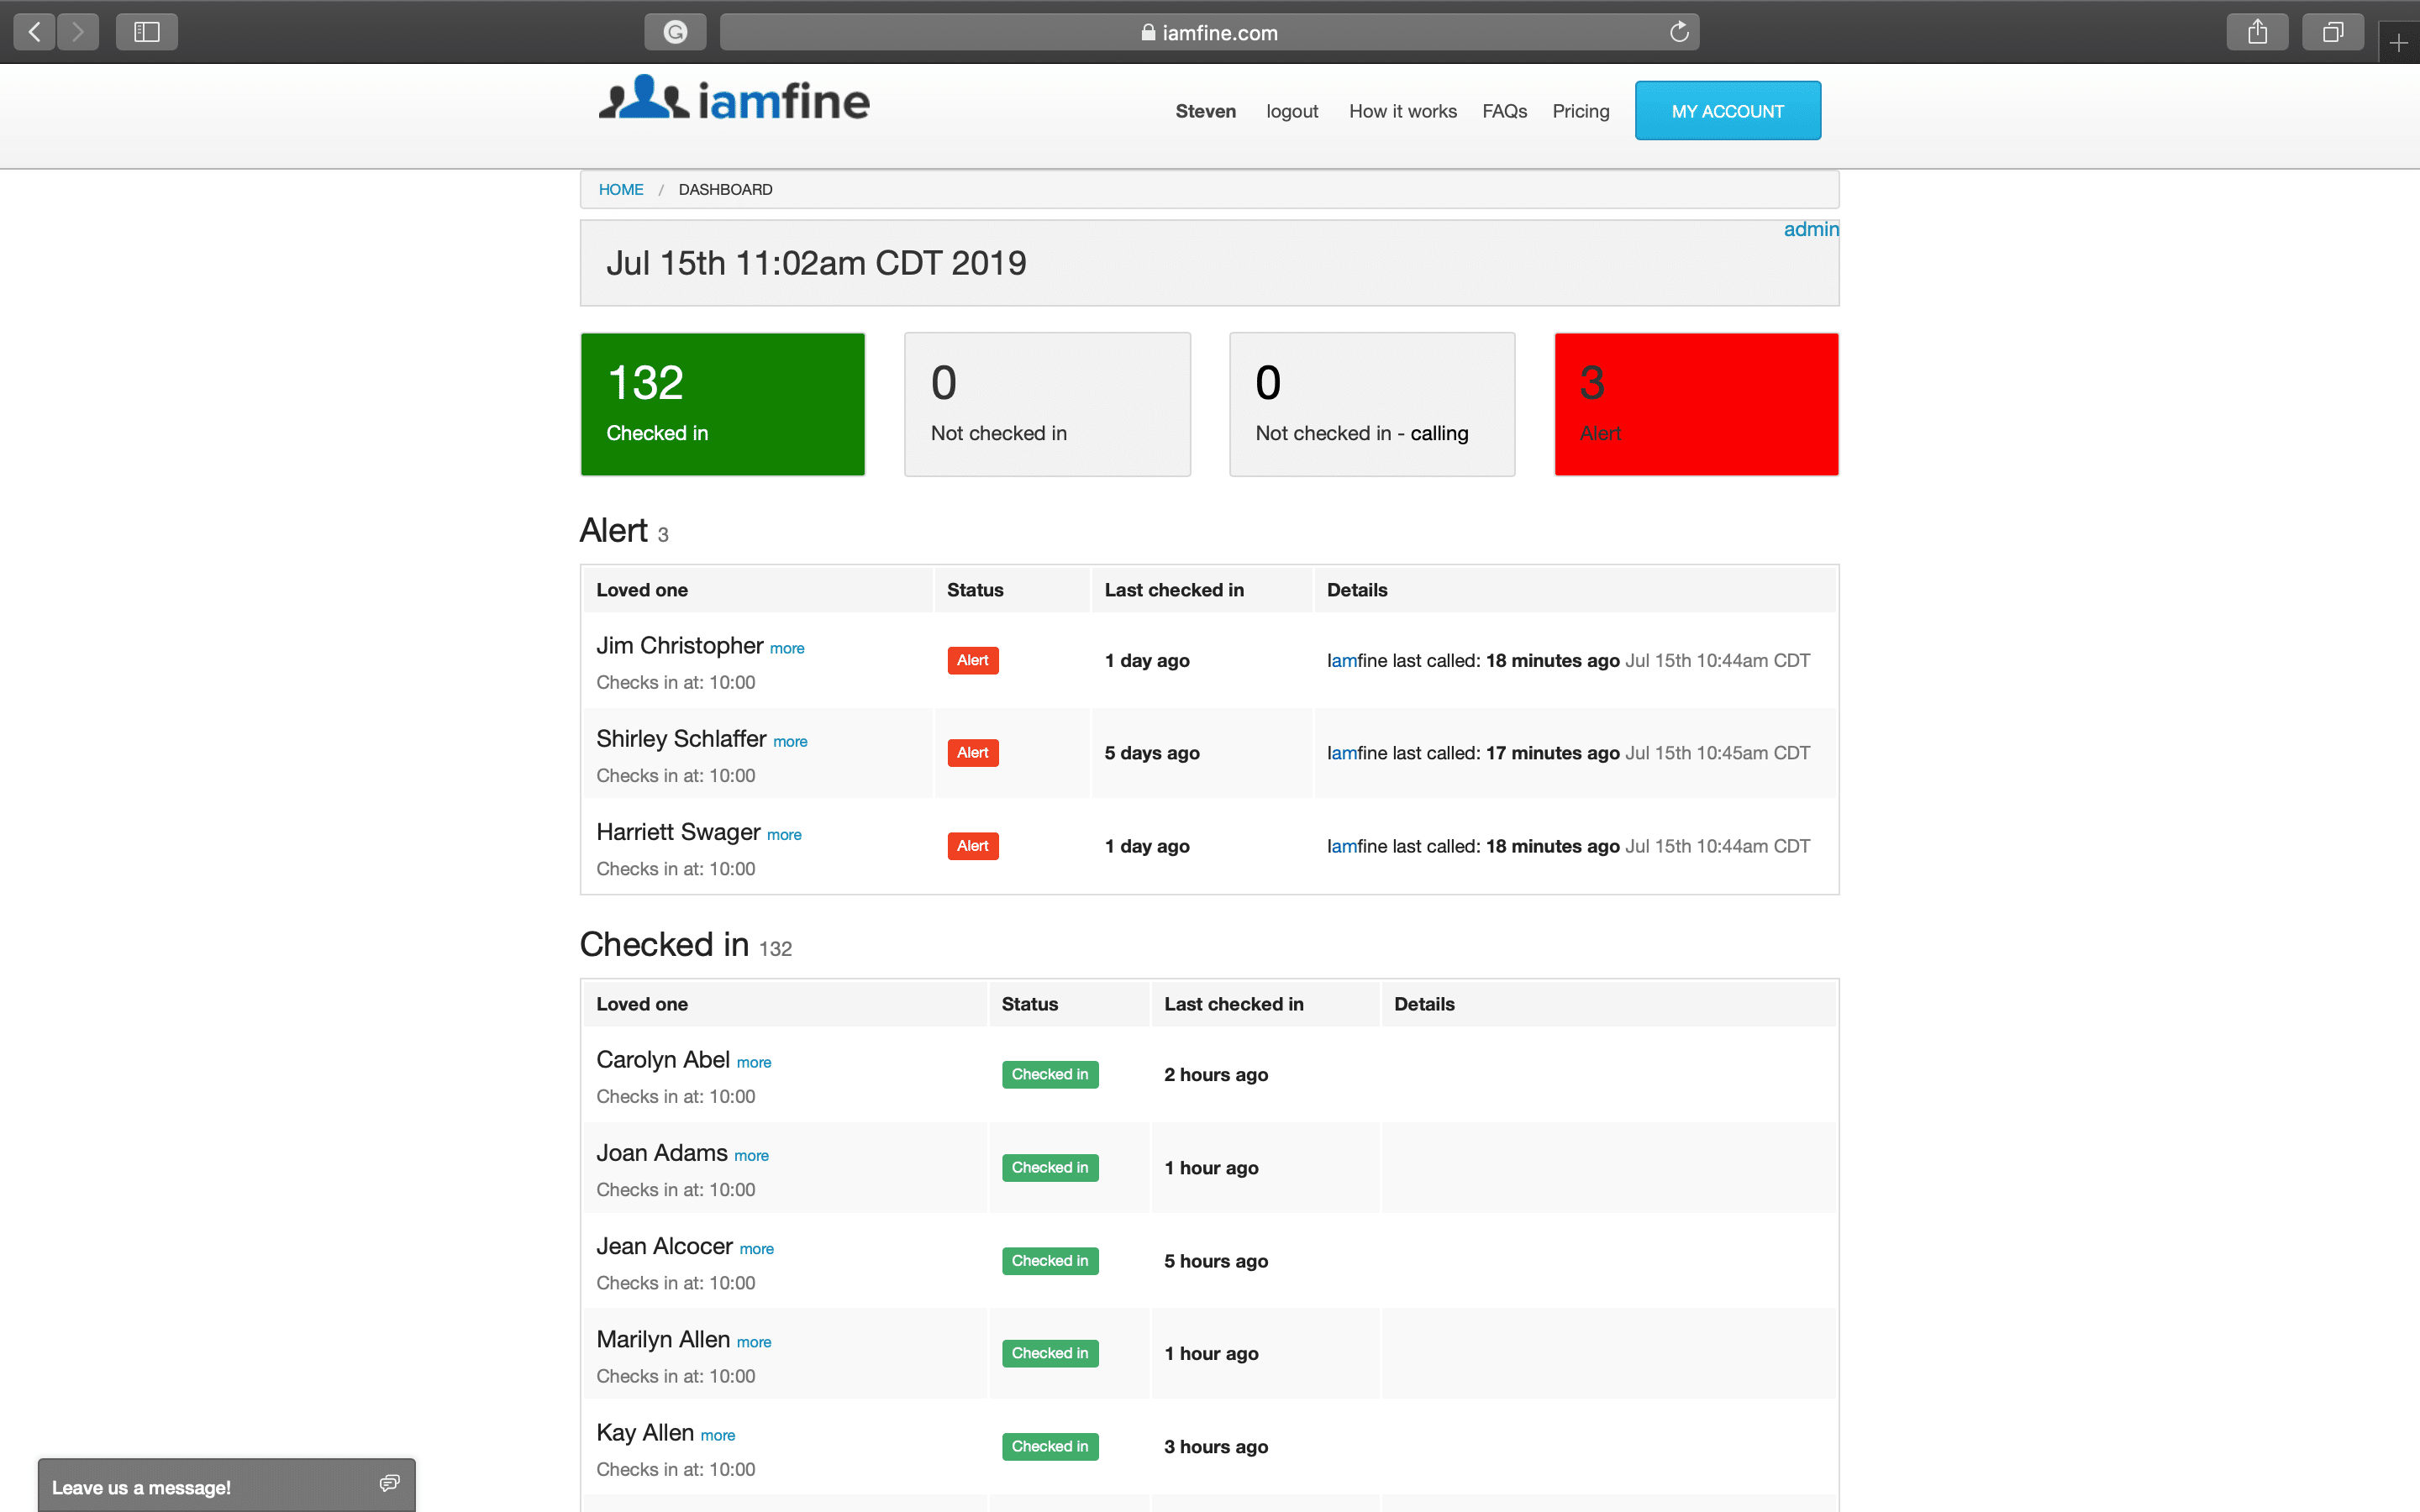This screenshot has width=2420, height=1512.
Task: Expand more for Shirley Schlaffer
Action: pyautogui.click(x=790, y=741)
